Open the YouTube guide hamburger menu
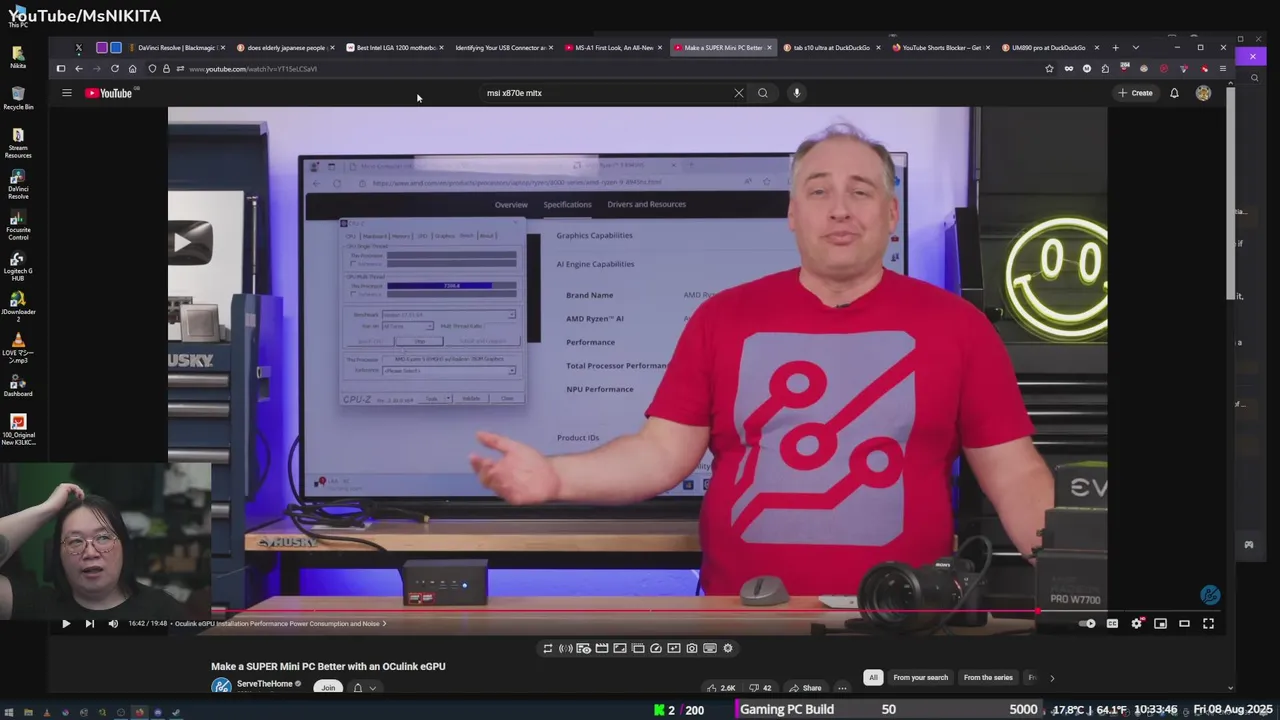Image resolution: width=1280 pixels, height=720 pixels. [67, 93]
